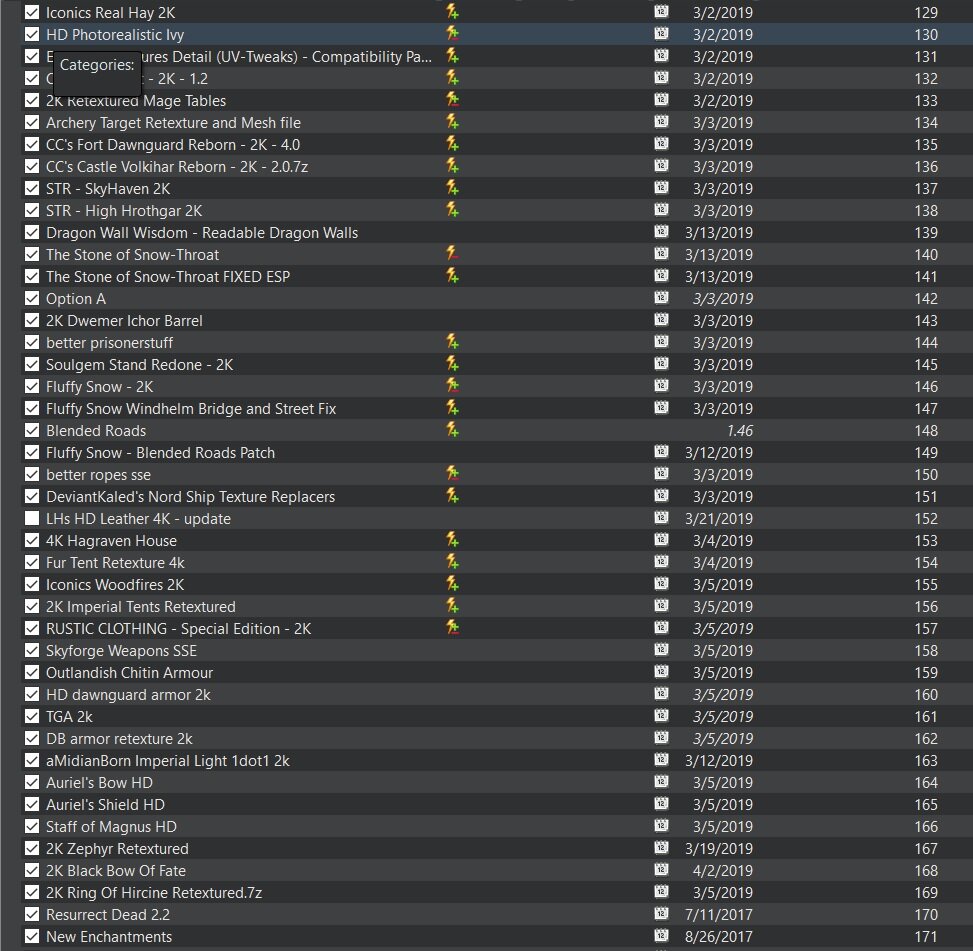
Task: Disable the Blended Roads mod checkbox
Action: tap(31, 430)
